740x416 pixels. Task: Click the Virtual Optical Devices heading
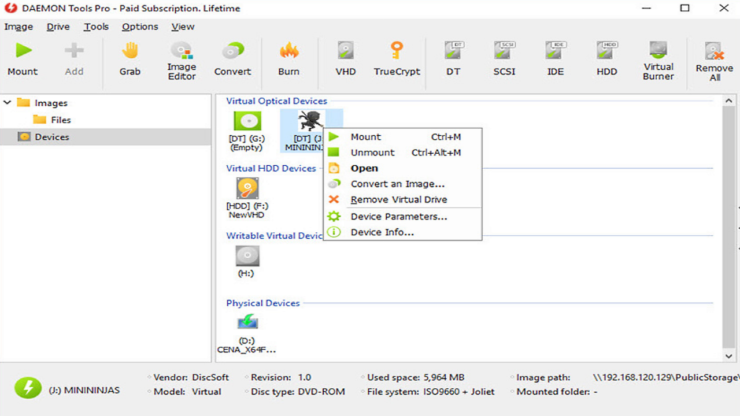[x=277, y=101]
